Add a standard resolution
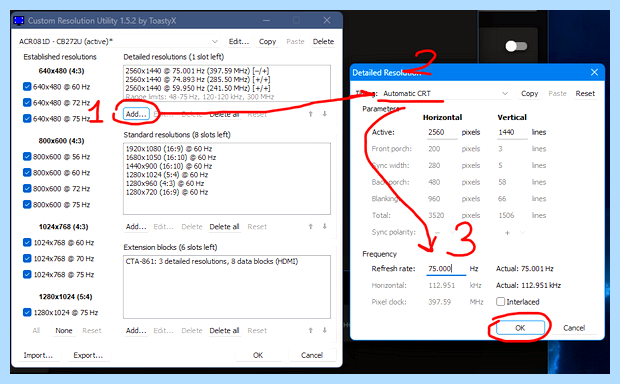Viewport: 620px width, 384px height. (x=136, y=226)
